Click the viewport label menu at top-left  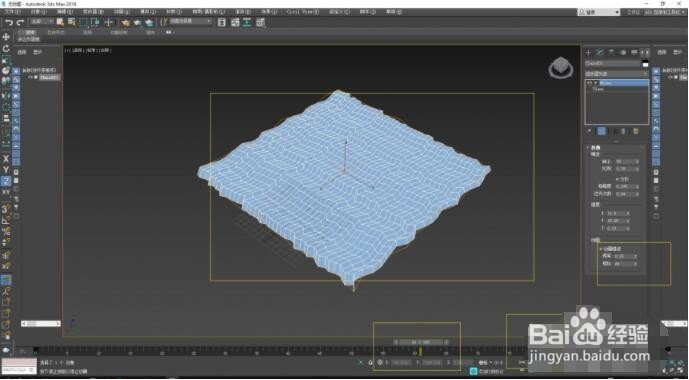pyautogui.click(x=88, y=51)
